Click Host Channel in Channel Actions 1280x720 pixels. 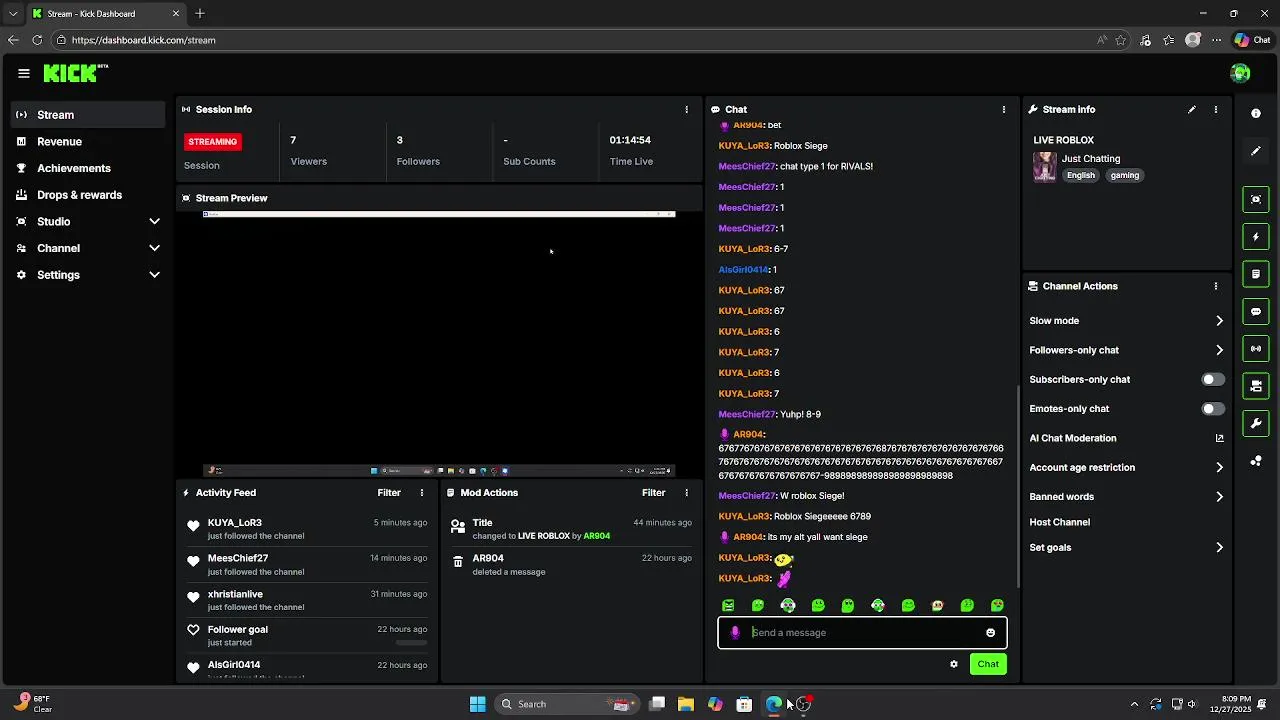point(1060,522)
